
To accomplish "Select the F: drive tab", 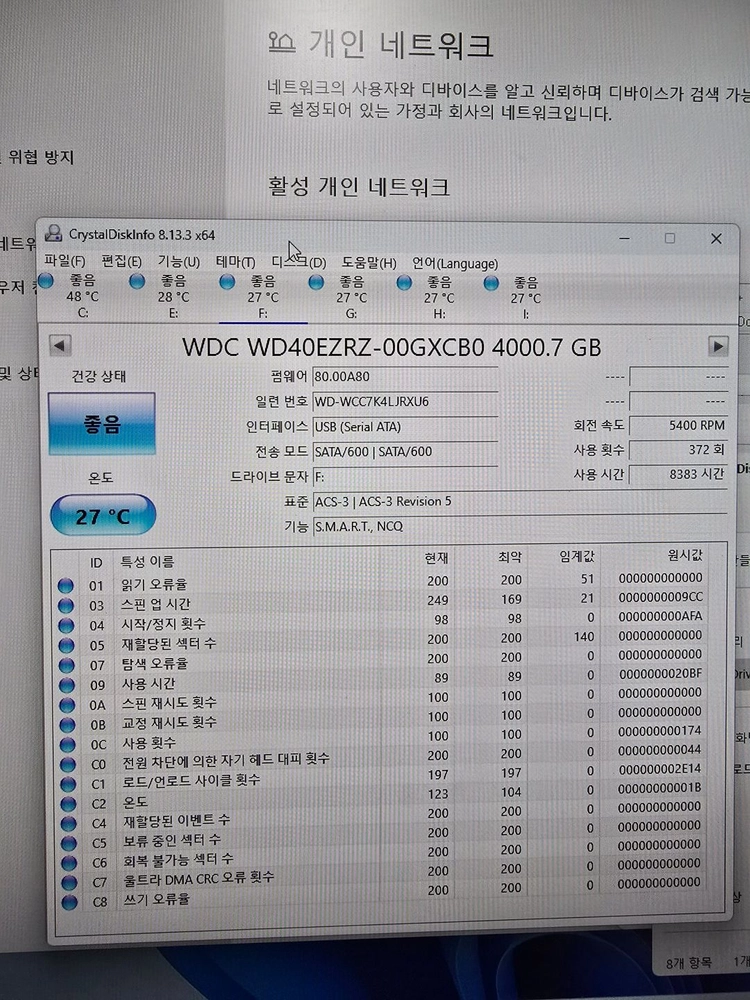I will tap(263, 297).
